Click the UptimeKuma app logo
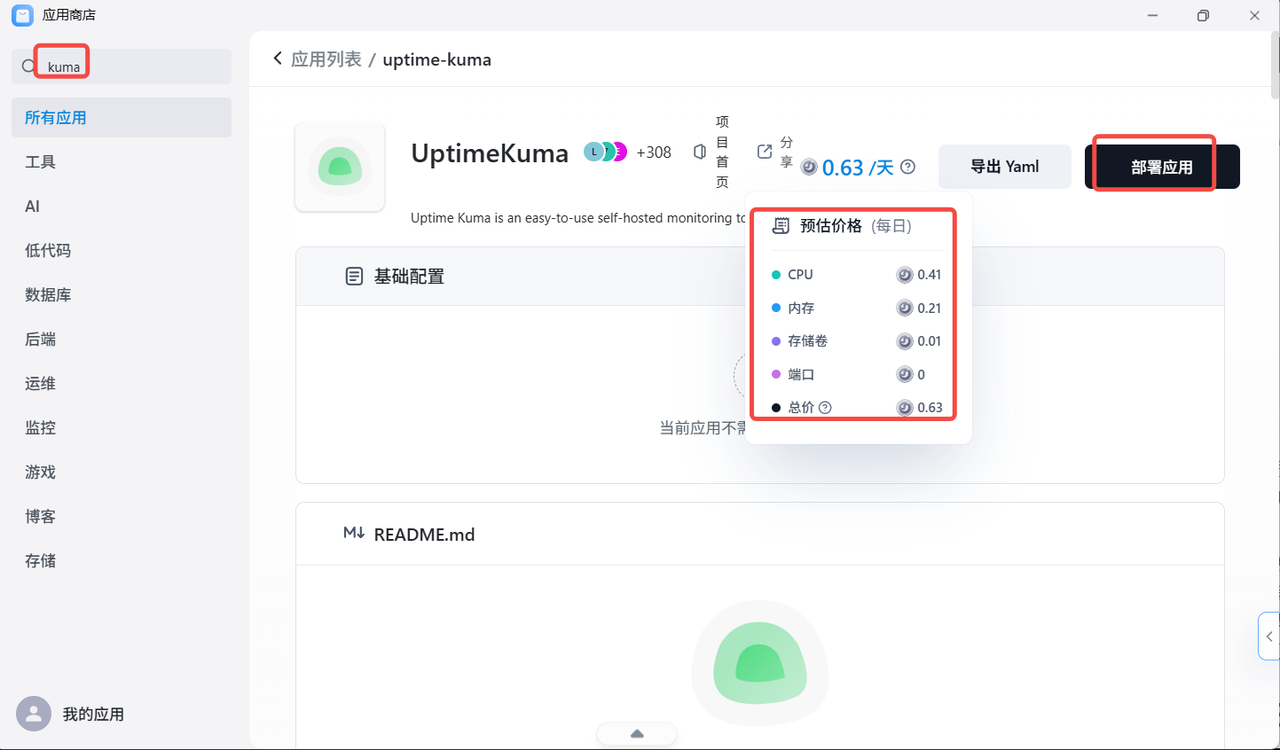The image size is (1280, 750). pyautogui.click(x=340, y=167)
